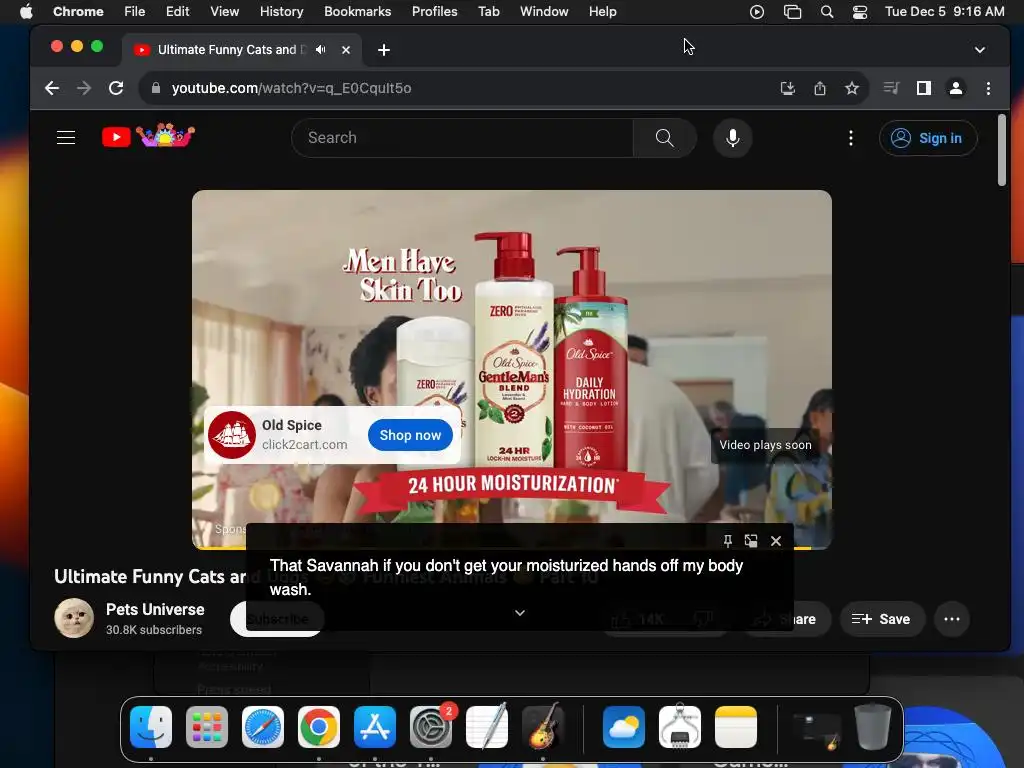Open media controls in Chrome toolbar
Viewport: 1024px width, 768px height.
(891, 88)
